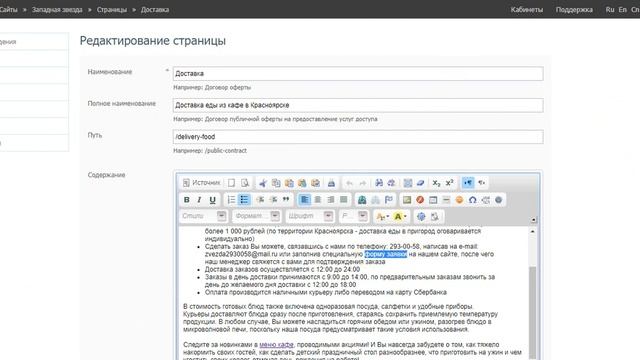The height and width of the screenshot is (360, 640).
Task: Click the Undo arrow icon
Action: 349,183
